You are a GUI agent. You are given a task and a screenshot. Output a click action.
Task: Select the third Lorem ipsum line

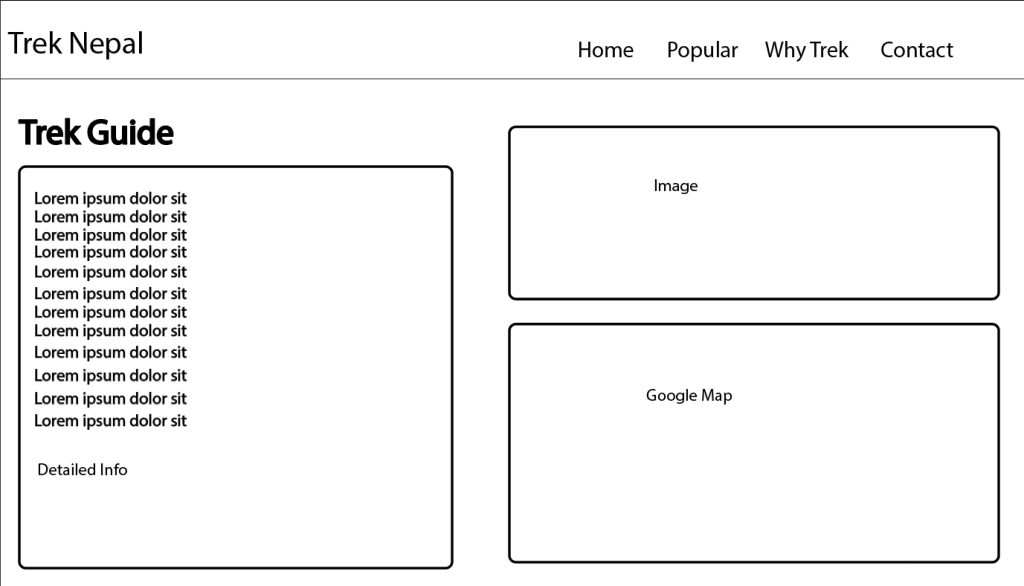pyautogui.click(x=110, y=235)
